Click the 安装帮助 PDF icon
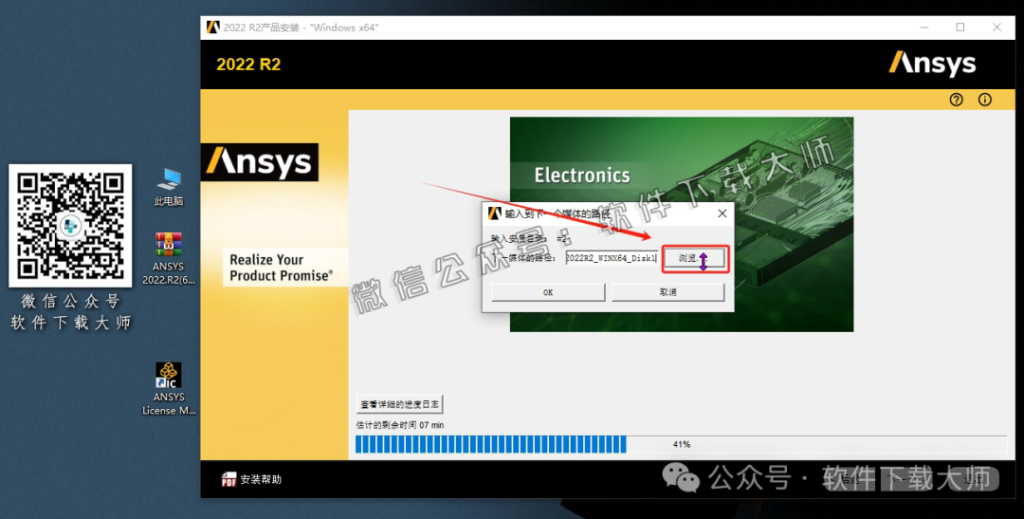 pos(229,479)
